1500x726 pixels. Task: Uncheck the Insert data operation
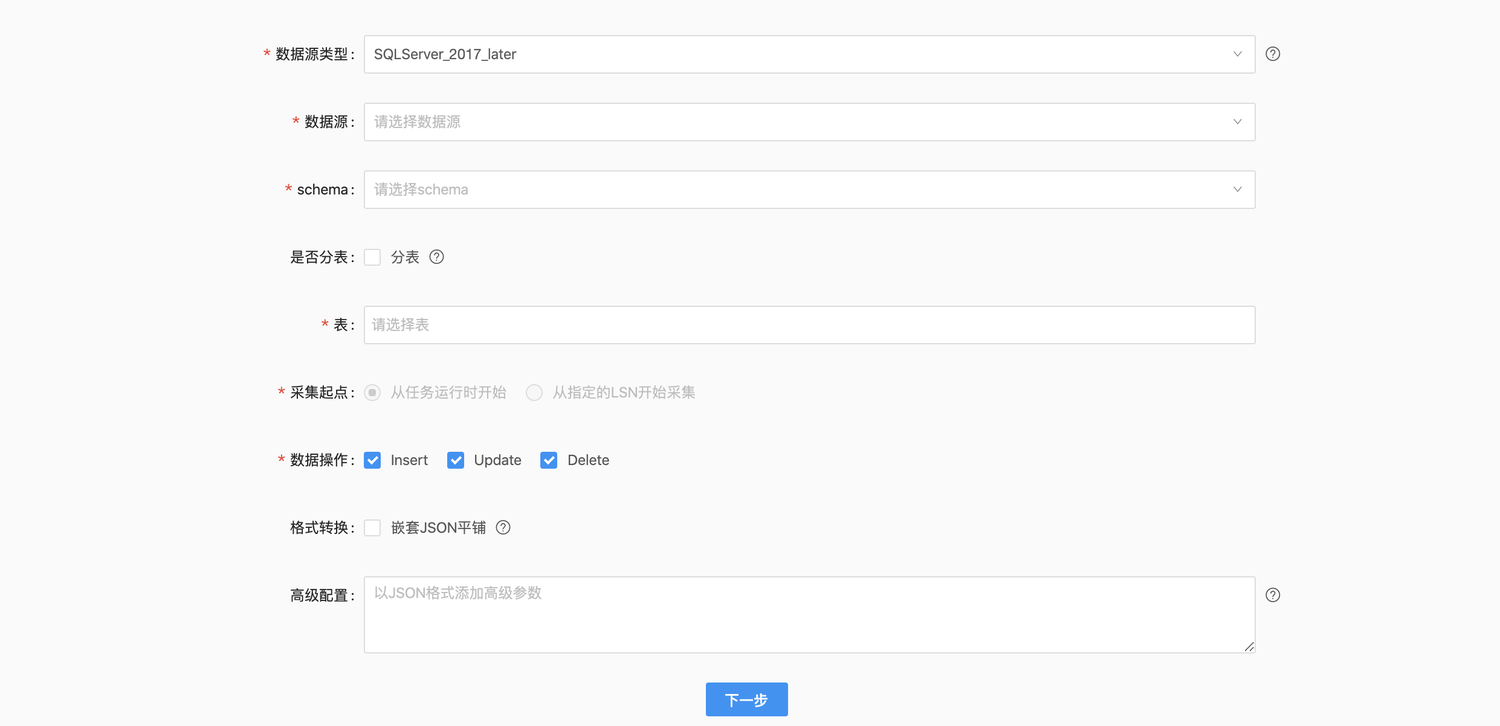(373, 460)
